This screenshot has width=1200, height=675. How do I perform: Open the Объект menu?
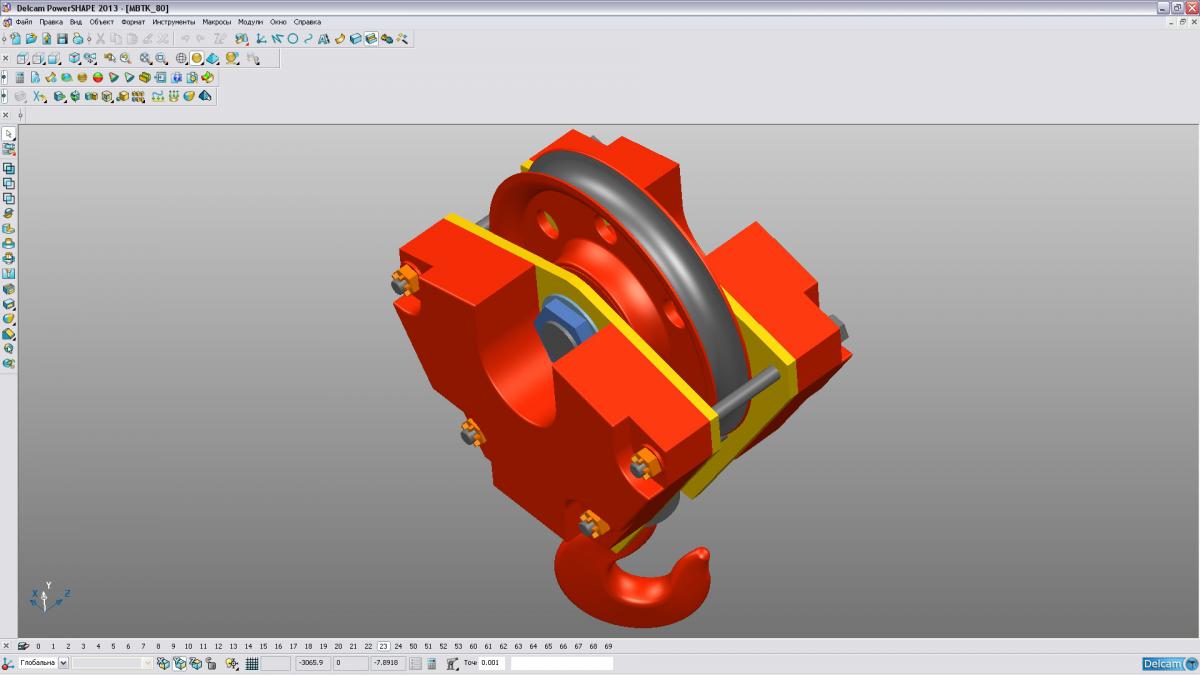coord(102,21)
